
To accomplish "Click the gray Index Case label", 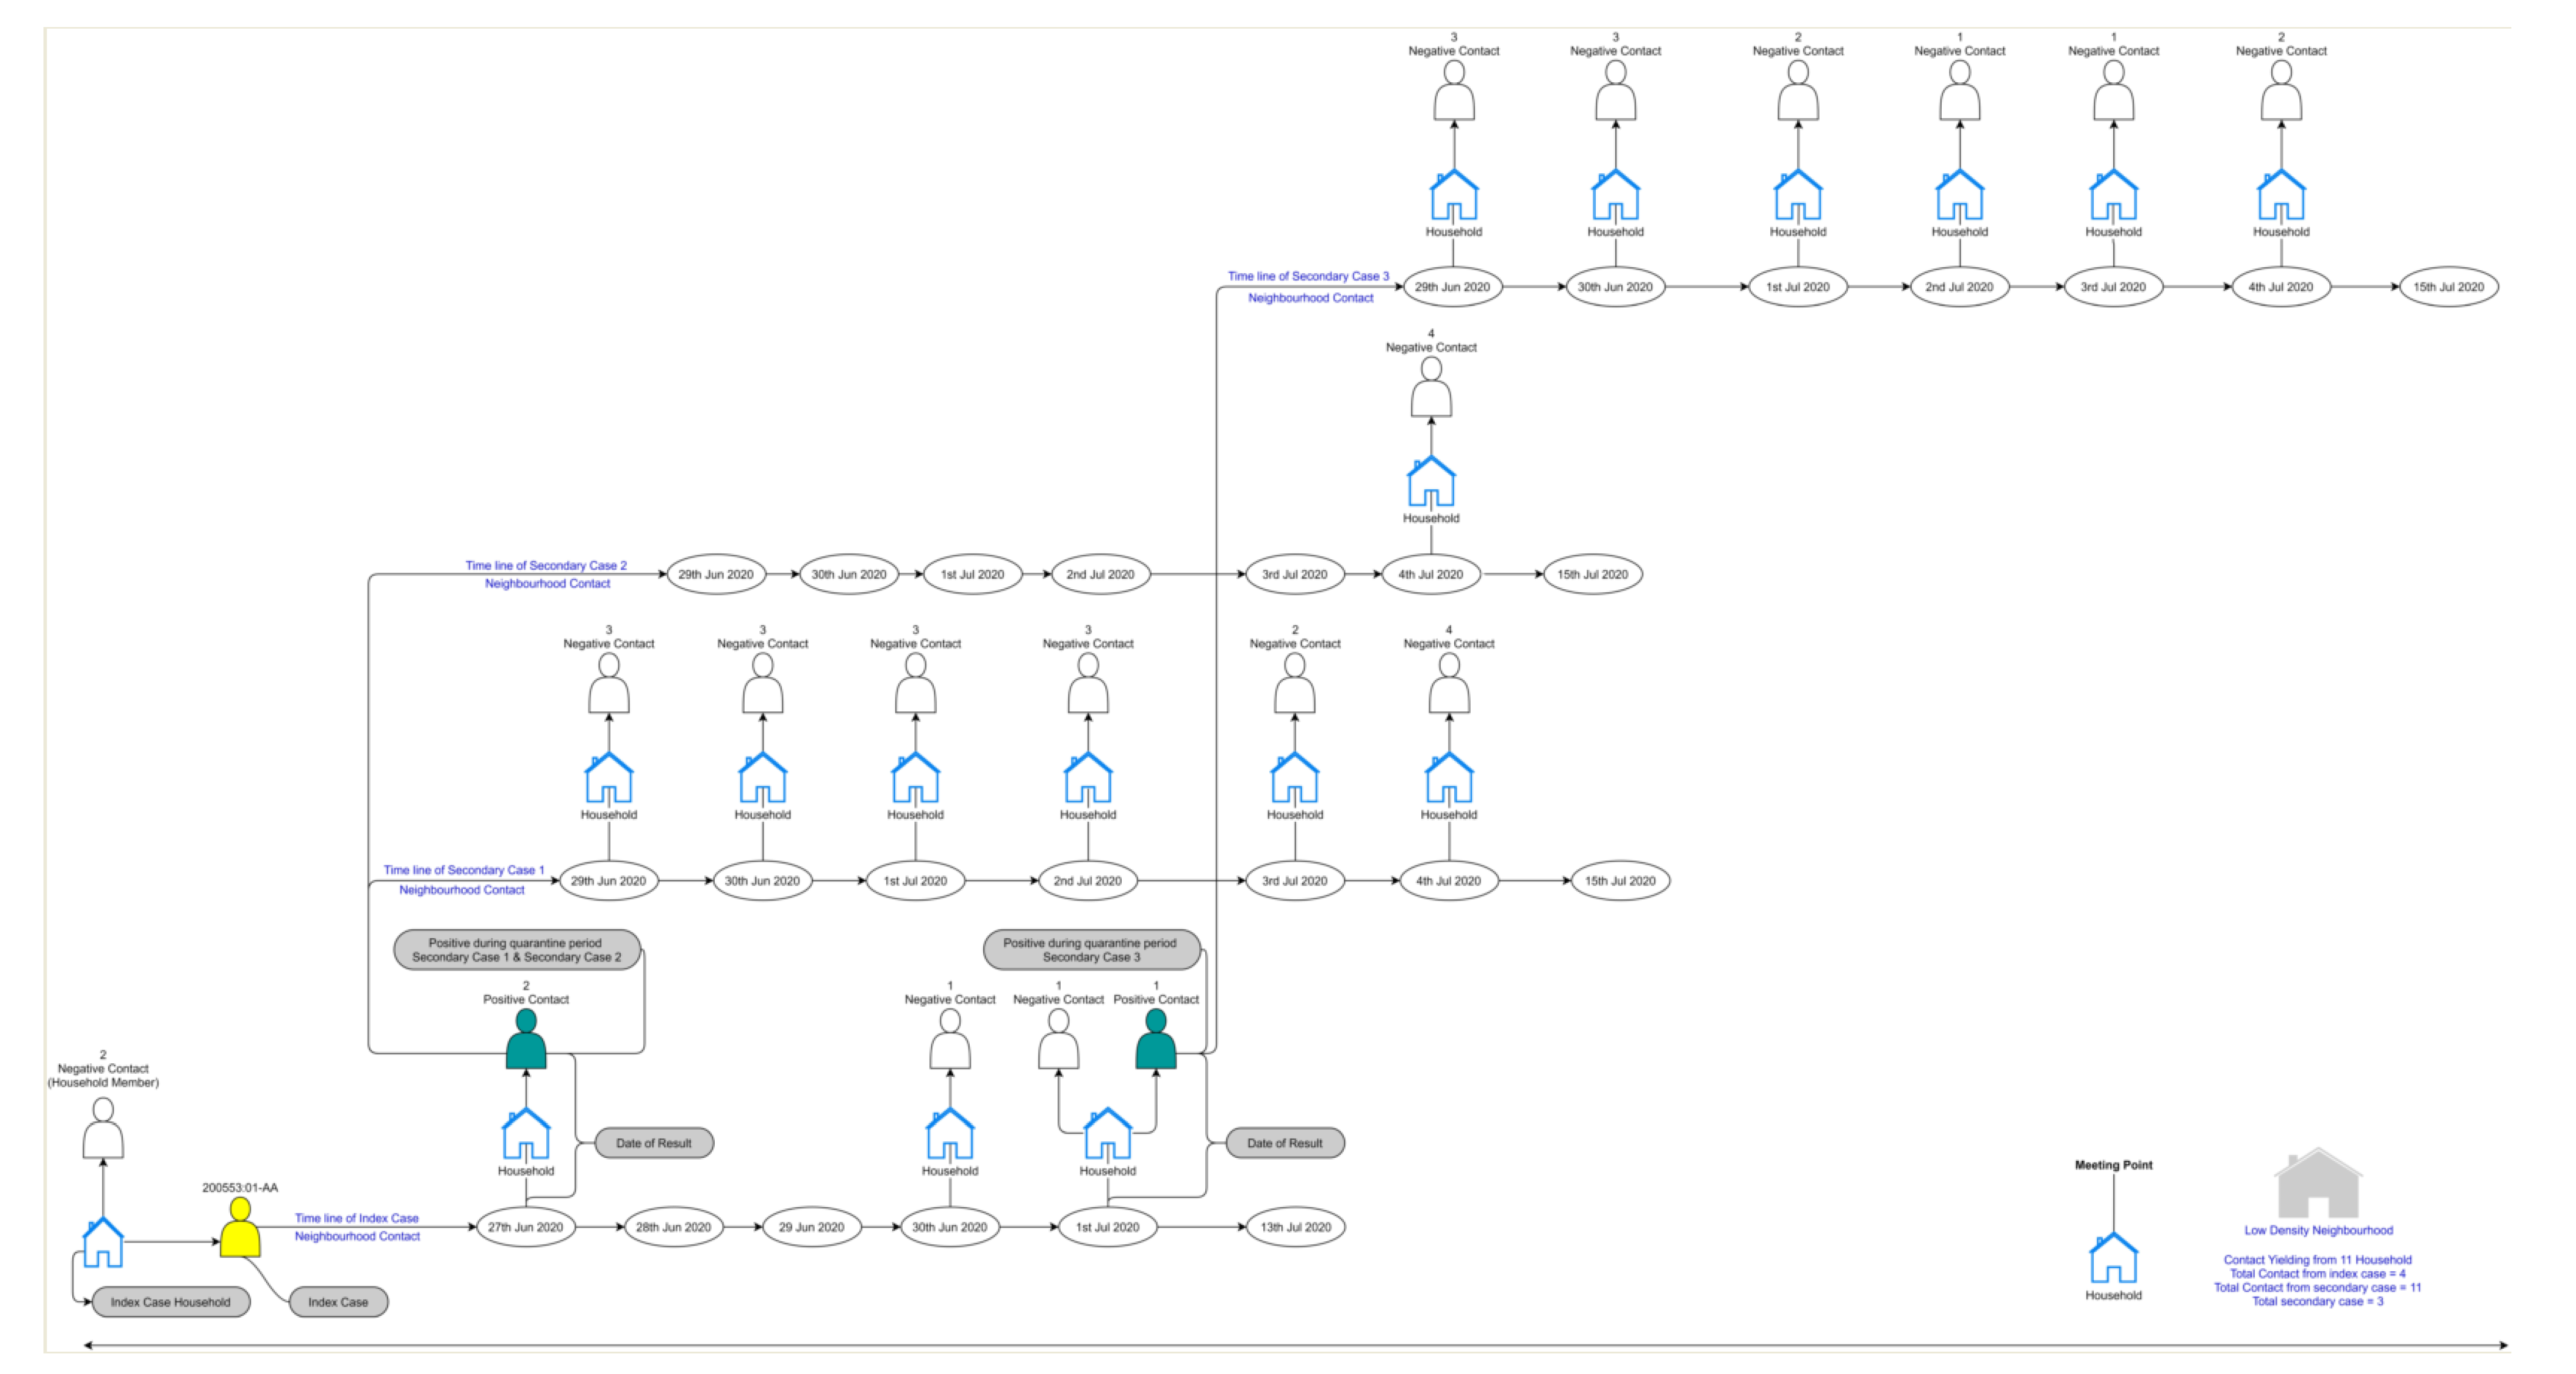I will (338, 1302).
